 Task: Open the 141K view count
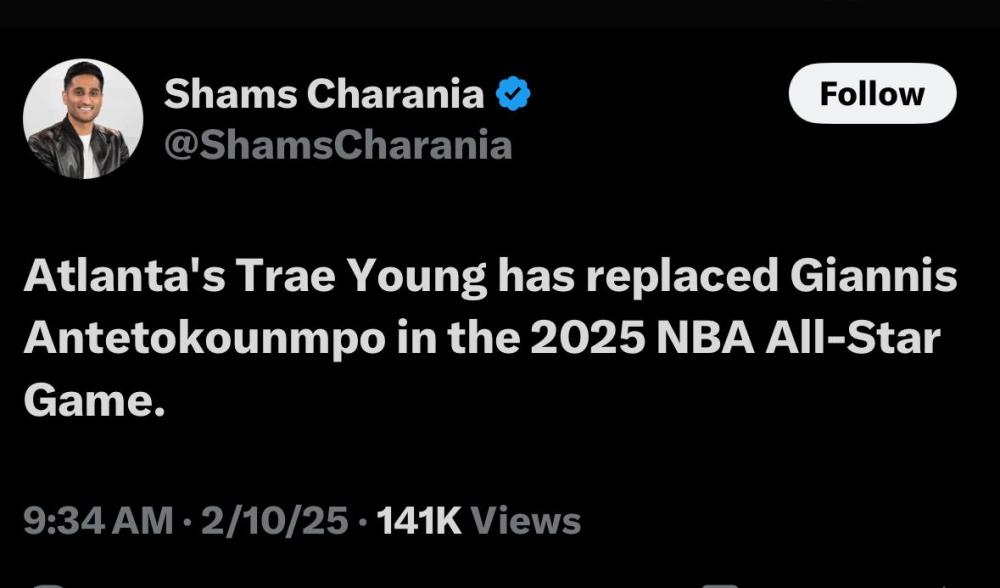pyautogui.click(x=418, y=521)
